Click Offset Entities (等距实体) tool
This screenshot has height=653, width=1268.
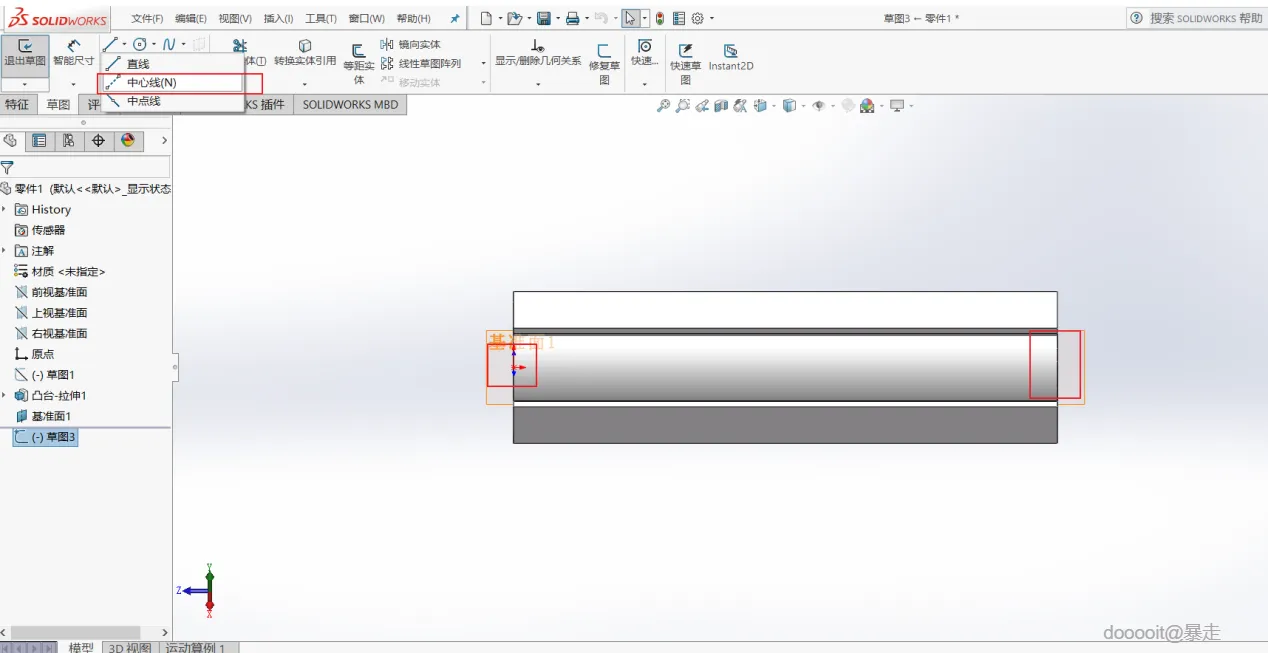(x=359, y=64)
